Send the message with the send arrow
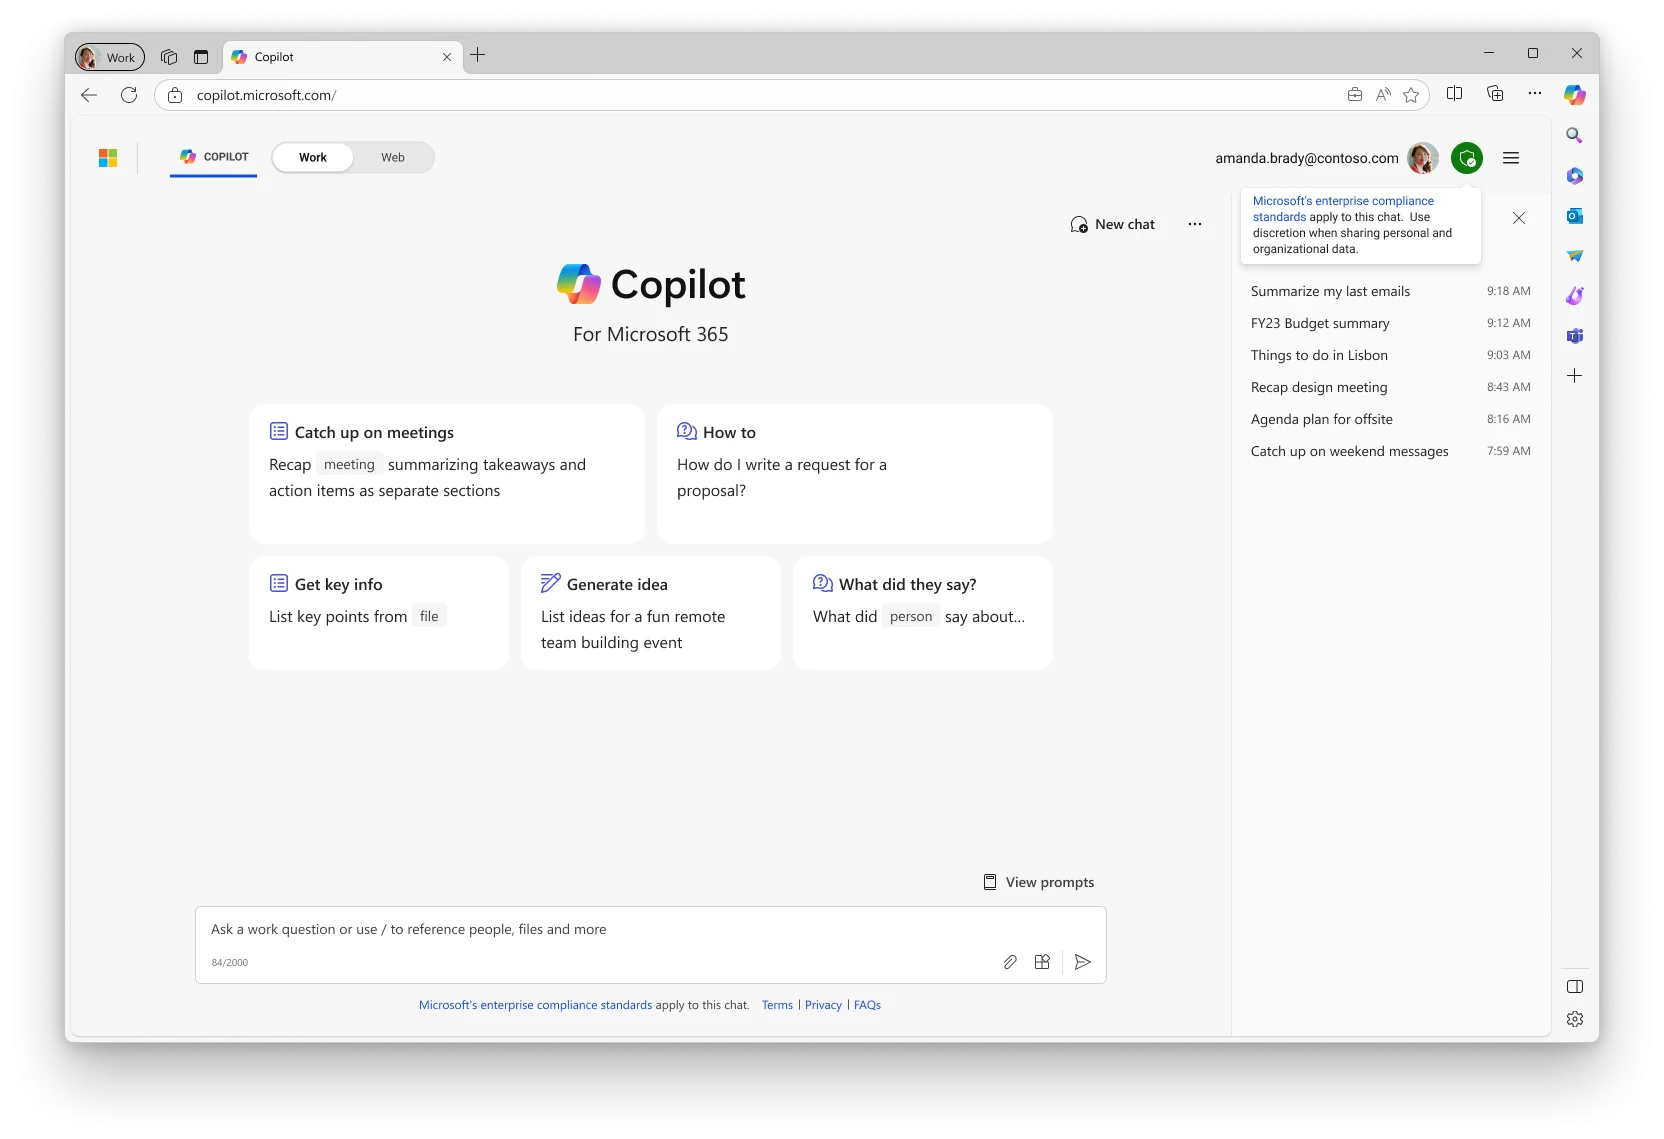 pos(1082,962)
